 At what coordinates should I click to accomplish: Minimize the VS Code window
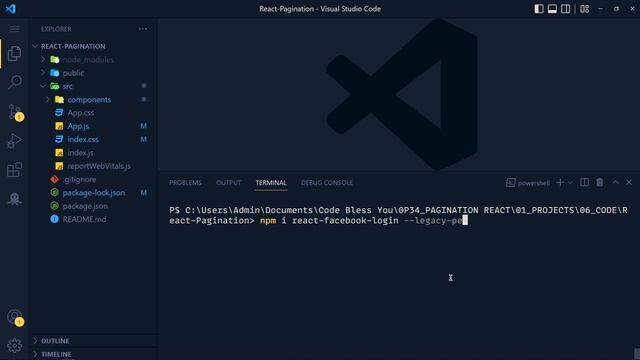tap(600, 9)
